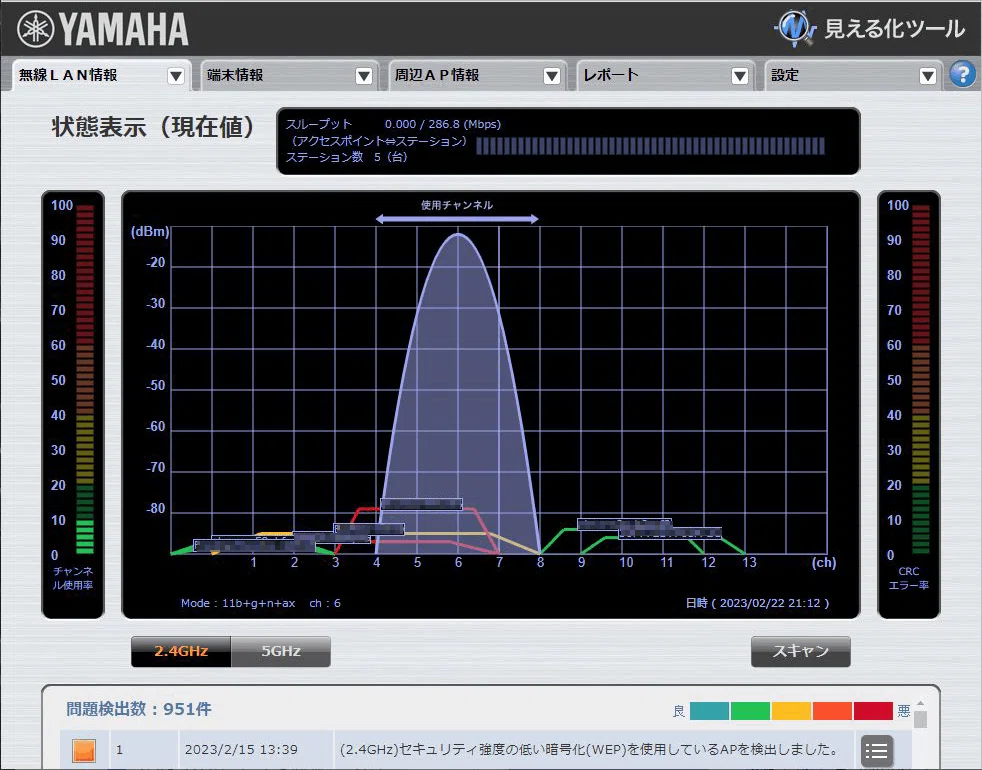Open the 端末情報 tab
The width and height of the screenshot is (982, 770).
tap(289, 75)
